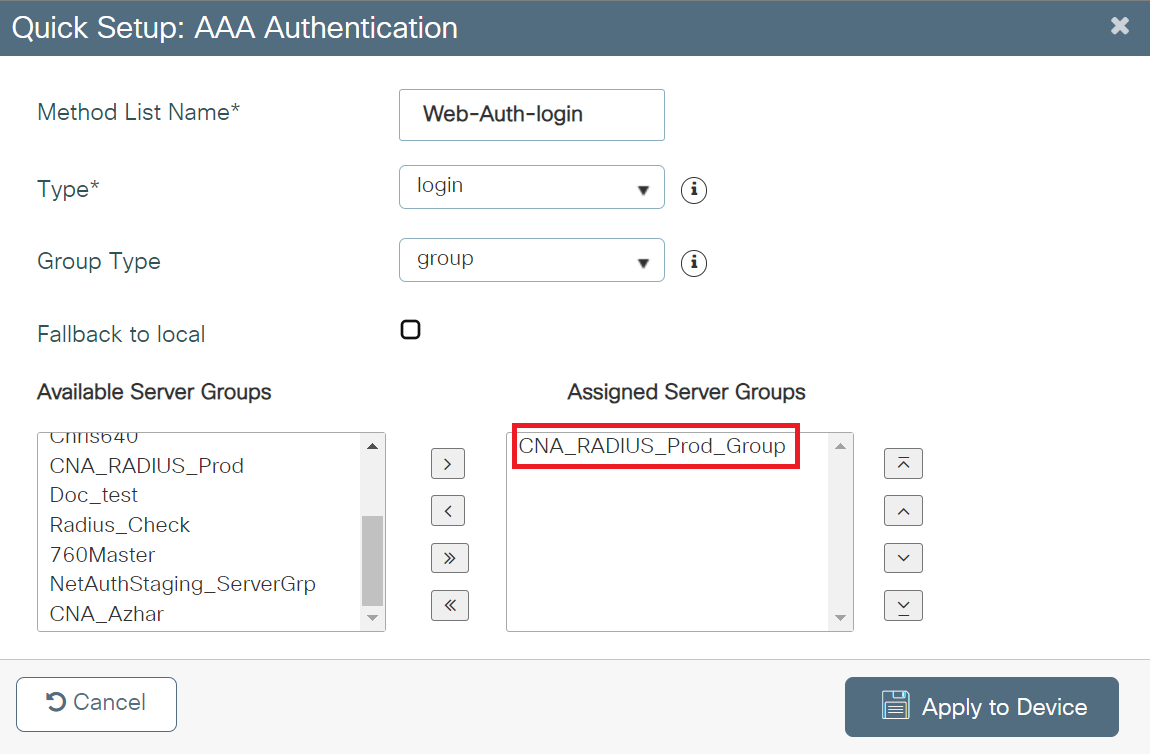Select CNA_RADIUS_Prod_Group in Assigned Server Groups

(652, 446)
